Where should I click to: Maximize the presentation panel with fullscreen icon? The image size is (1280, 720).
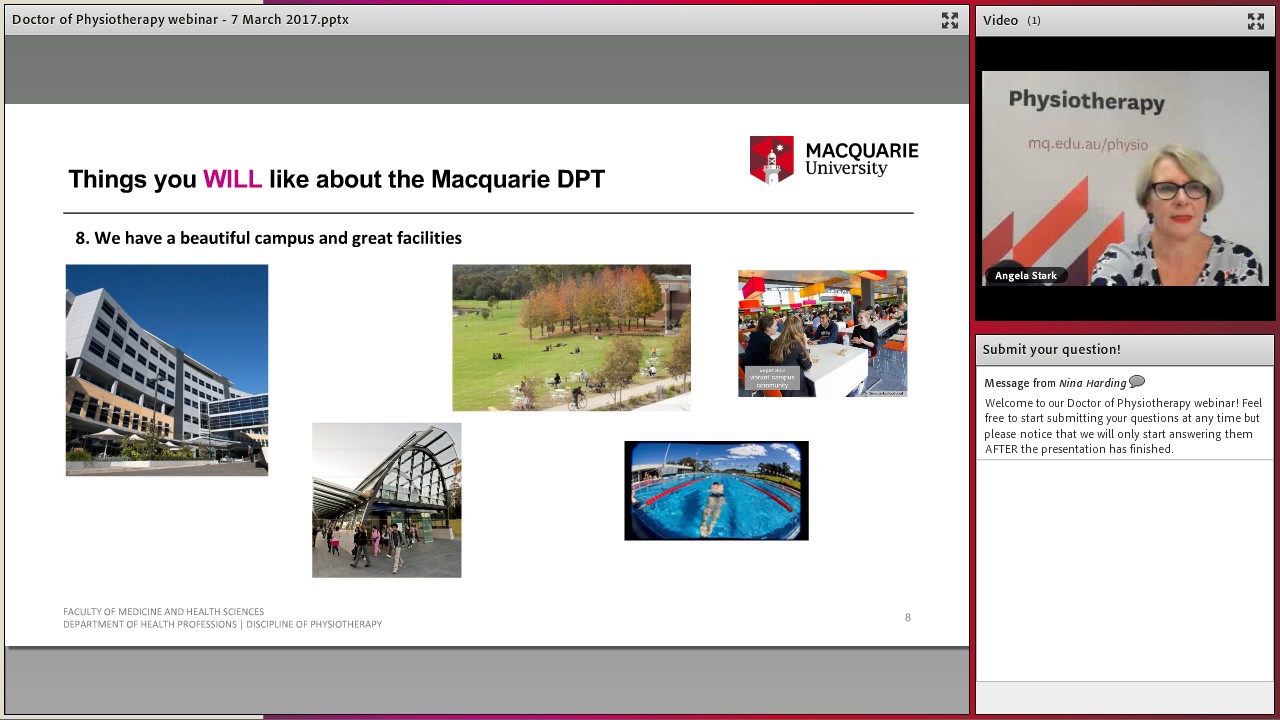pyautogui.click(x=949, y=20)
